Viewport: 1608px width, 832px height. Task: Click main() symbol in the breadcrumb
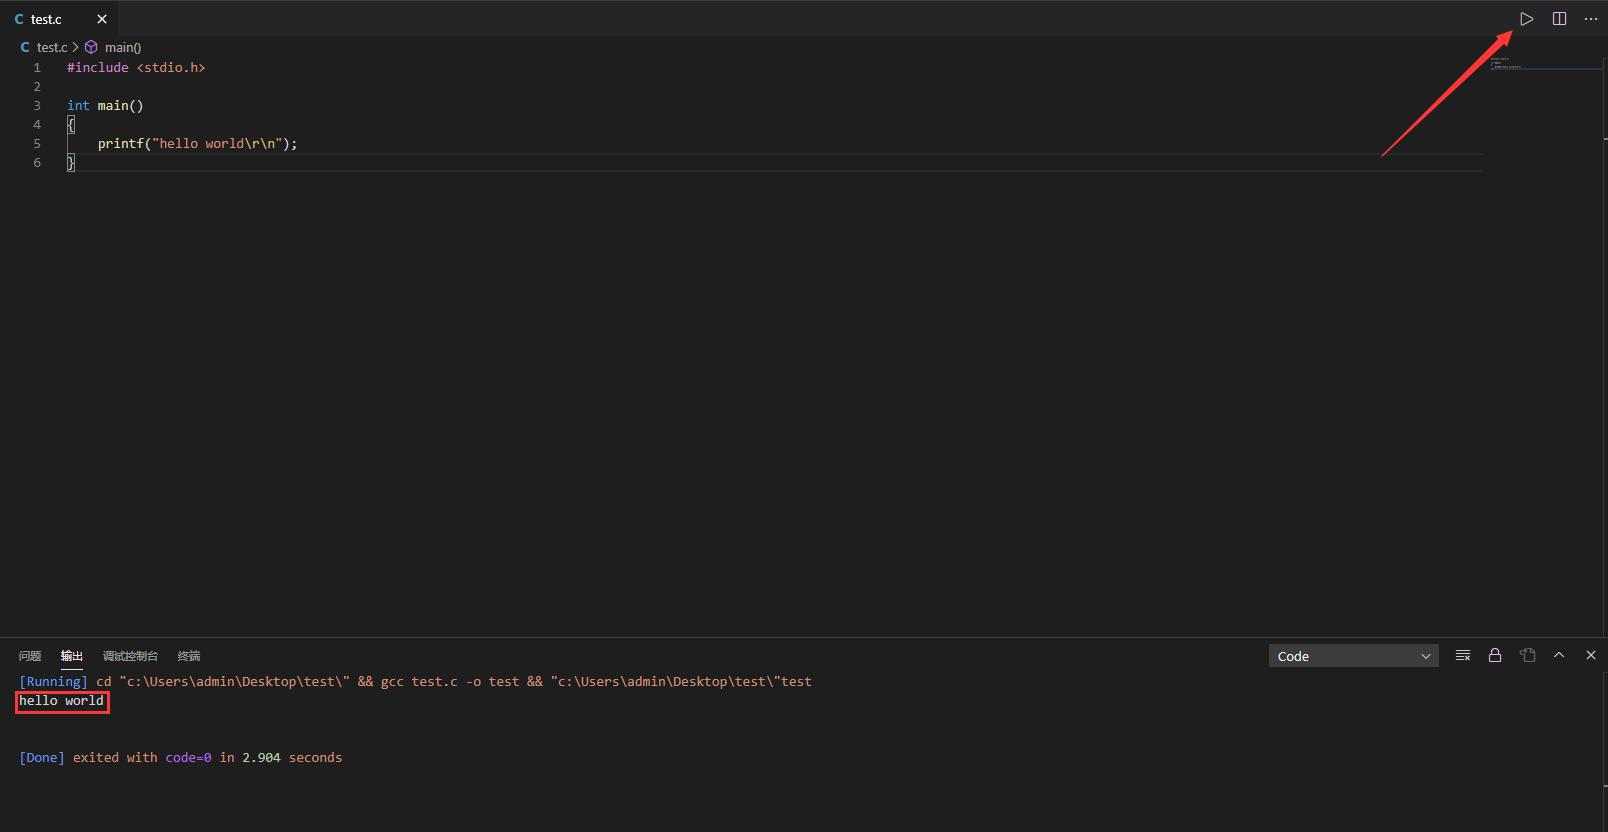[123, 47]
